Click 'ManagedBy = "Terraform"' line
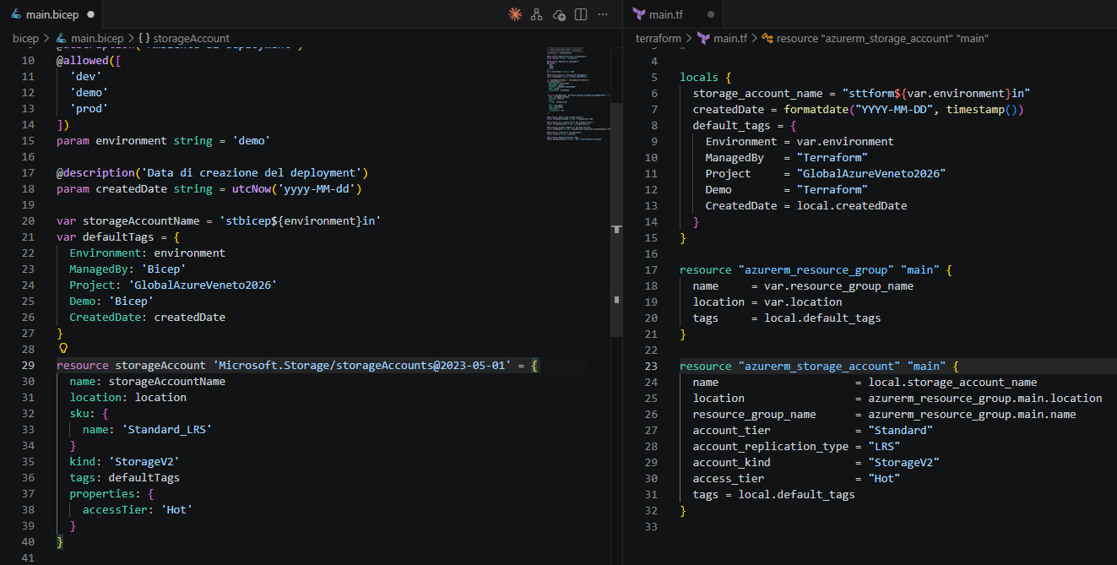Screen dimensions: 1117x565 click(x=786, y=158)
